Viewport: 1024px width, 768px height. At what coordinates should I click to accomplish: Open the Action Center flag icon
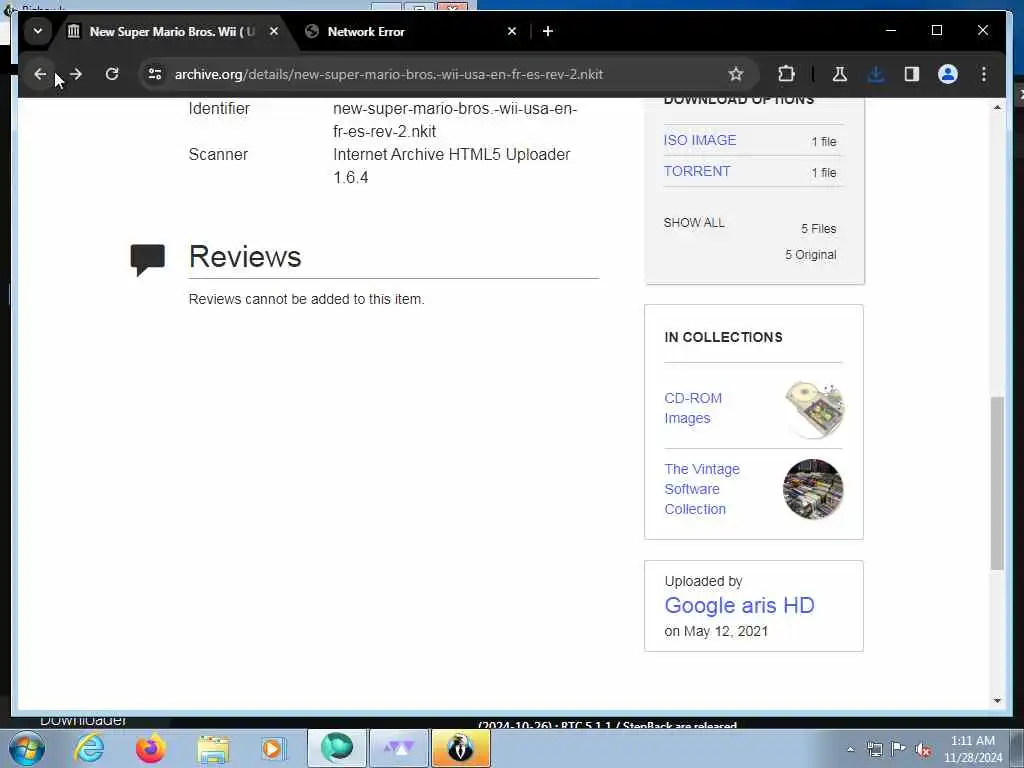click(x=899, y=749)
